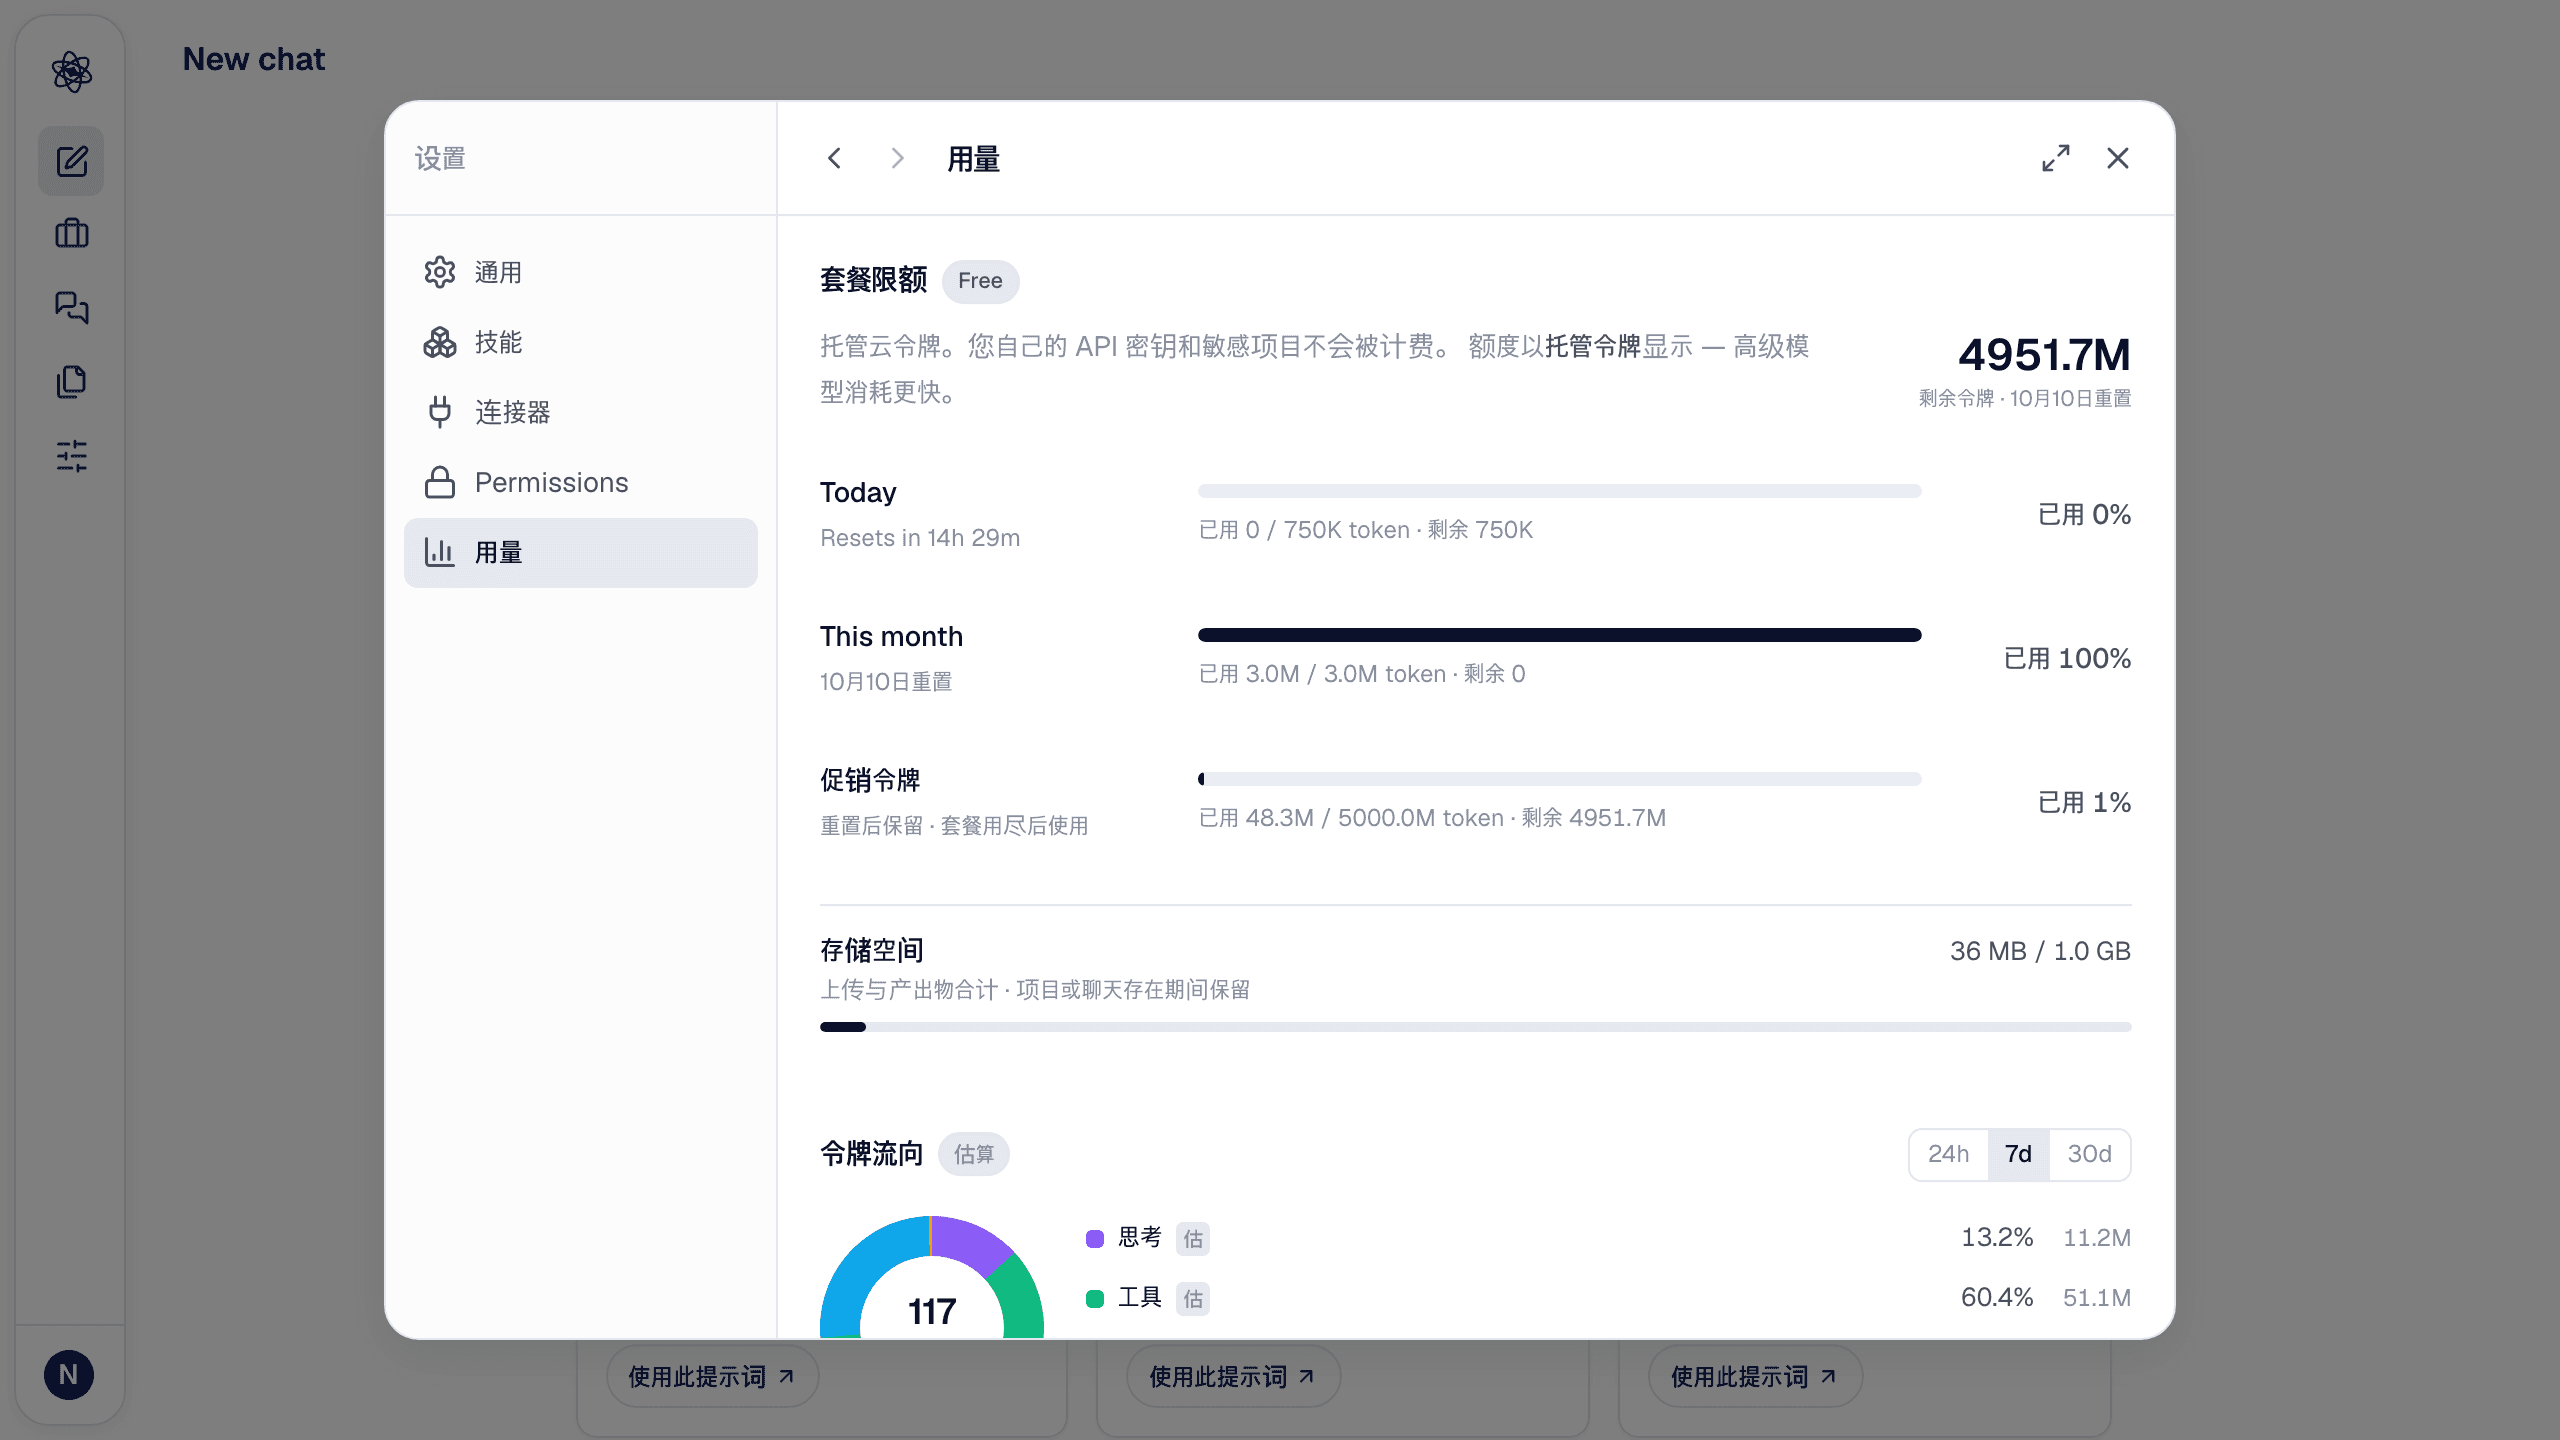Click the Free plan badge
The height and width of the screenshot is (1440, 2560).
coord(980,281)
